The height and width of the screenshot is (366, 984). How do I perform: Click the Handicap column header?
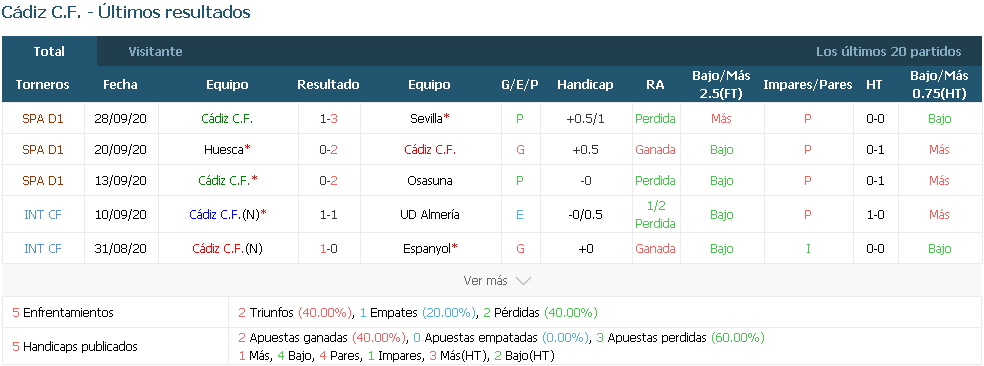(x=585, y=85)
